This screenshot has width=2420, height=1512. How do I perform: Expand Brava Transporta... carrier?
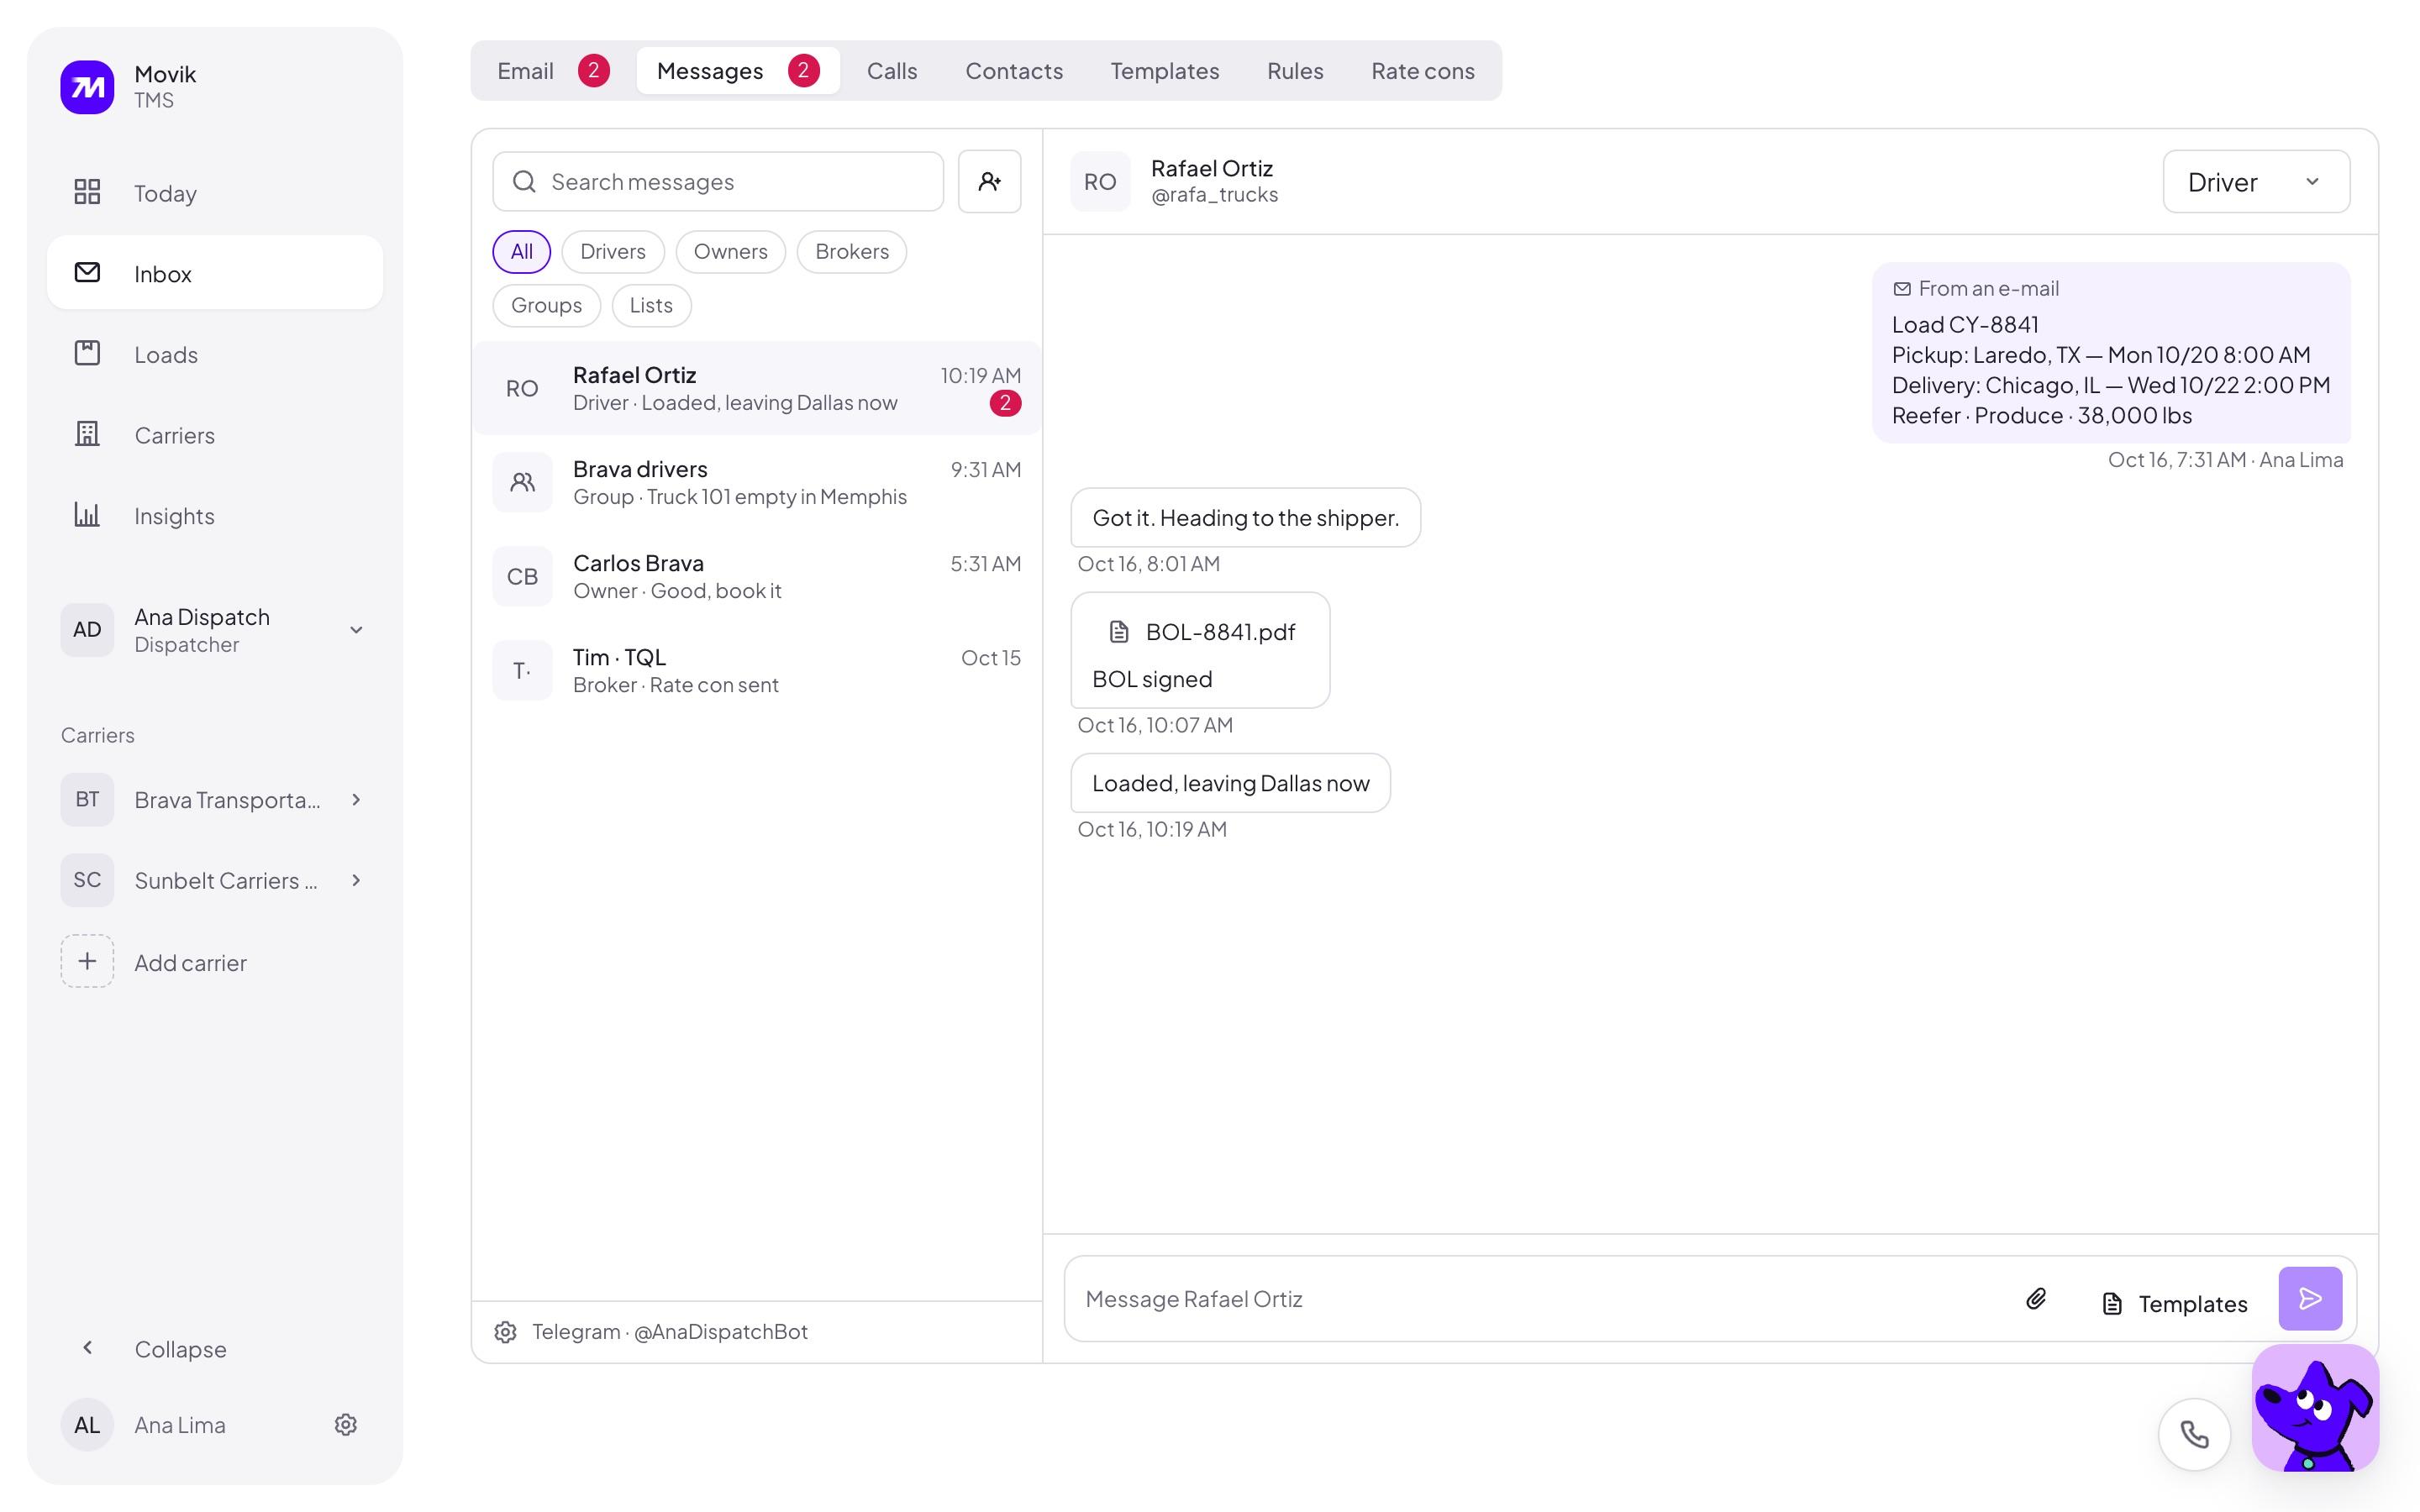pyautogui.click(x=356, y=800)
